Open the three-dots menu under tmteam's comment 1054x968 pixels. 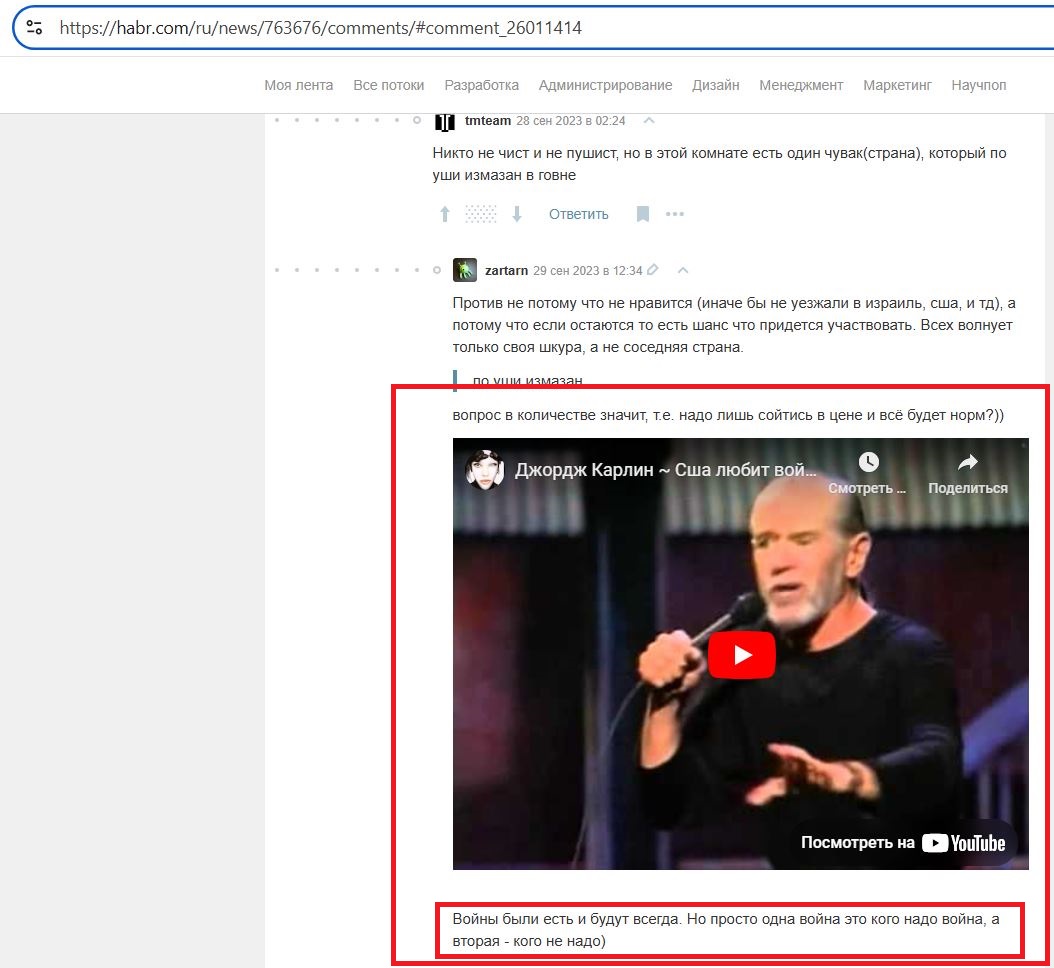(674, 214)
